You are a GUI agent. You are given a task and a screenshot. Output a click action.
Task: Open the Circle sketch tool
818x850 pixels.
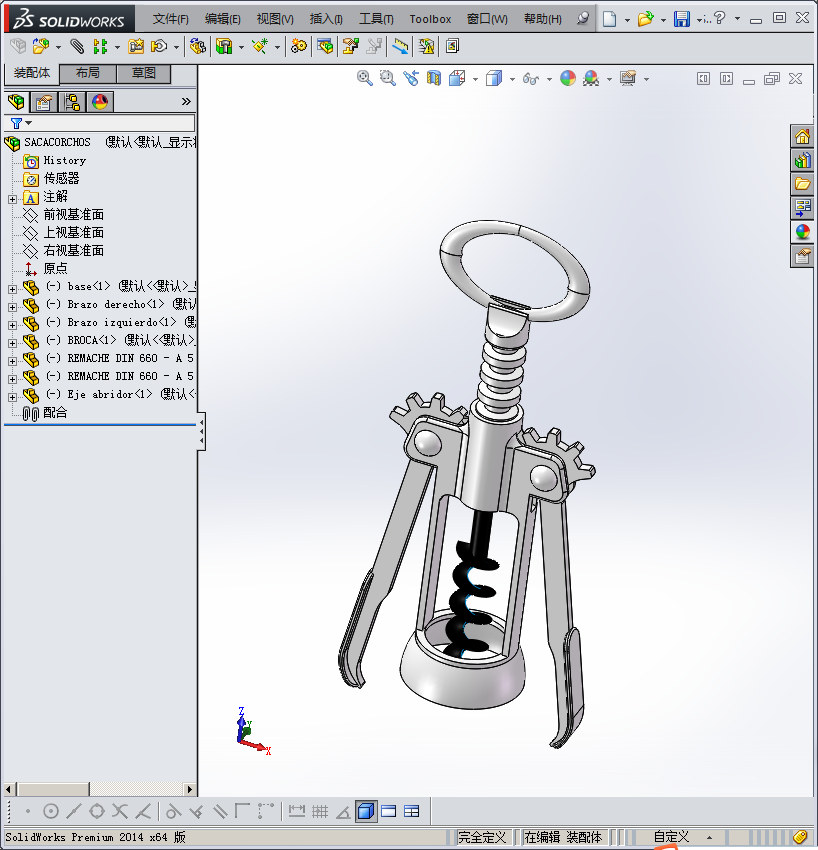(52, 811)
